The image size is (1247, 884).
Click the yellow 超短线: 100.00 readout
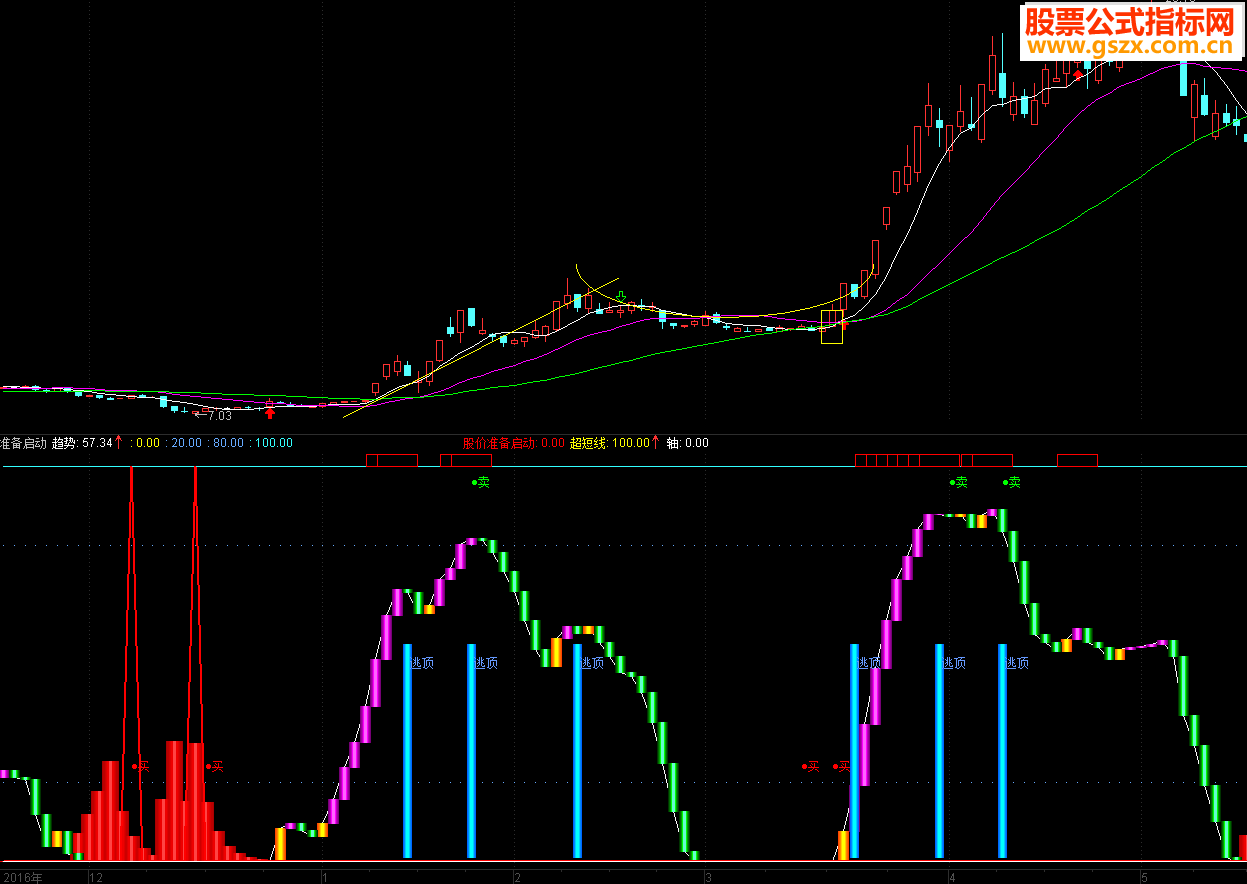610,443
